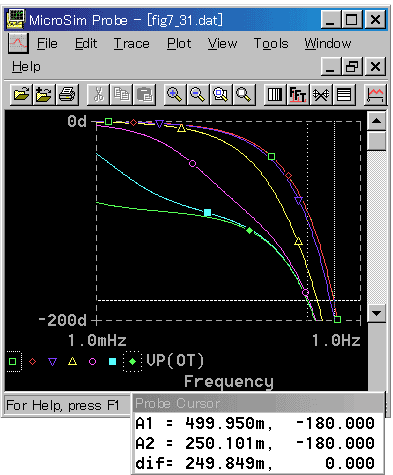
Task: Click the document waveform icon beside File
Action: coord(18,43)
